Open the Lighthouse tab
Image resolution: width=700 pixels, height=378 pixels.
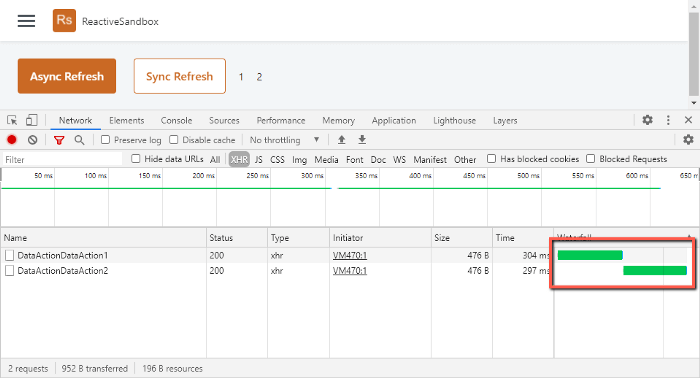click(454, 120)
